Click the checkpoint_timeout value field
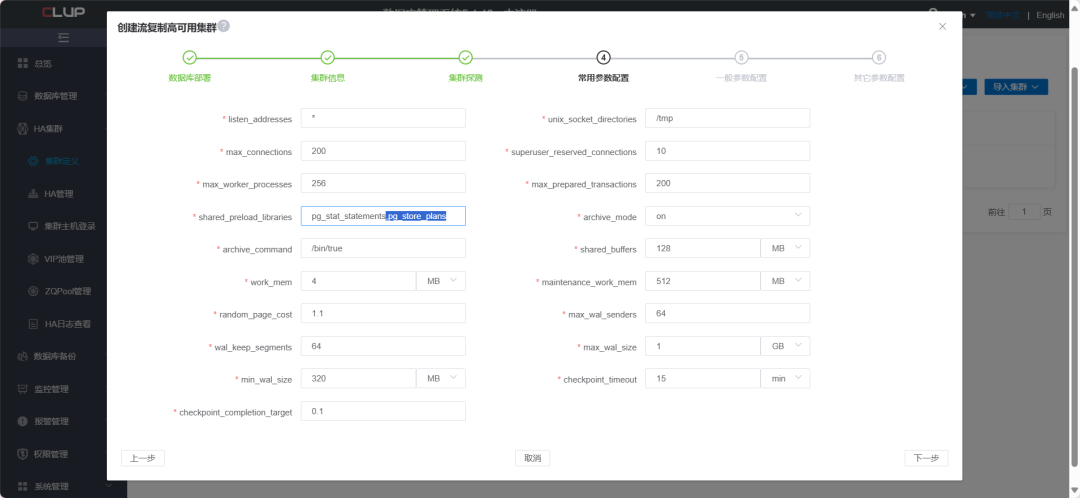Image resolution: width=1080 pixels, height=498 pixels. (x=703, y=378)
